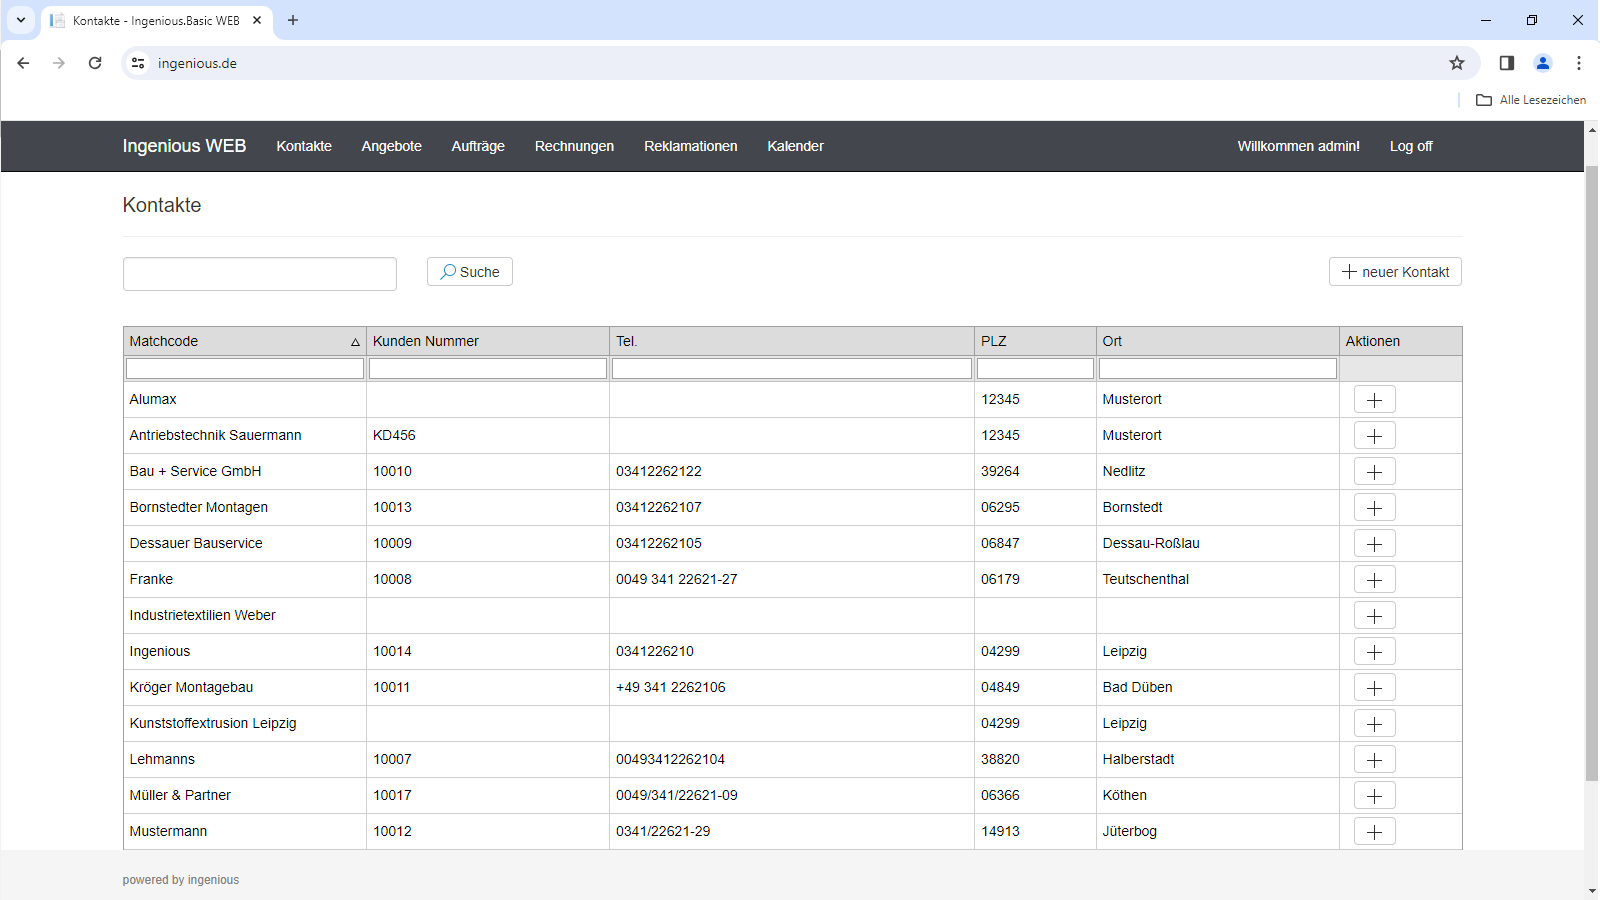Click Kunststoffextrusion Leipzig matchcode
The height and width of the screenshot is (900, 1600).
pos(213,724)
